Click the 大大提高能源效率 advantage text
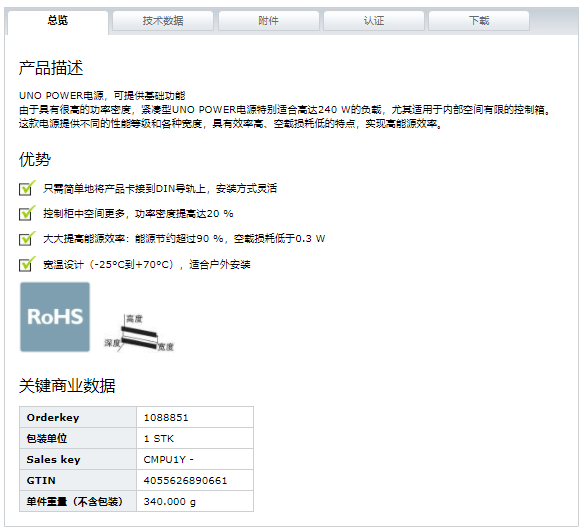 184,239
